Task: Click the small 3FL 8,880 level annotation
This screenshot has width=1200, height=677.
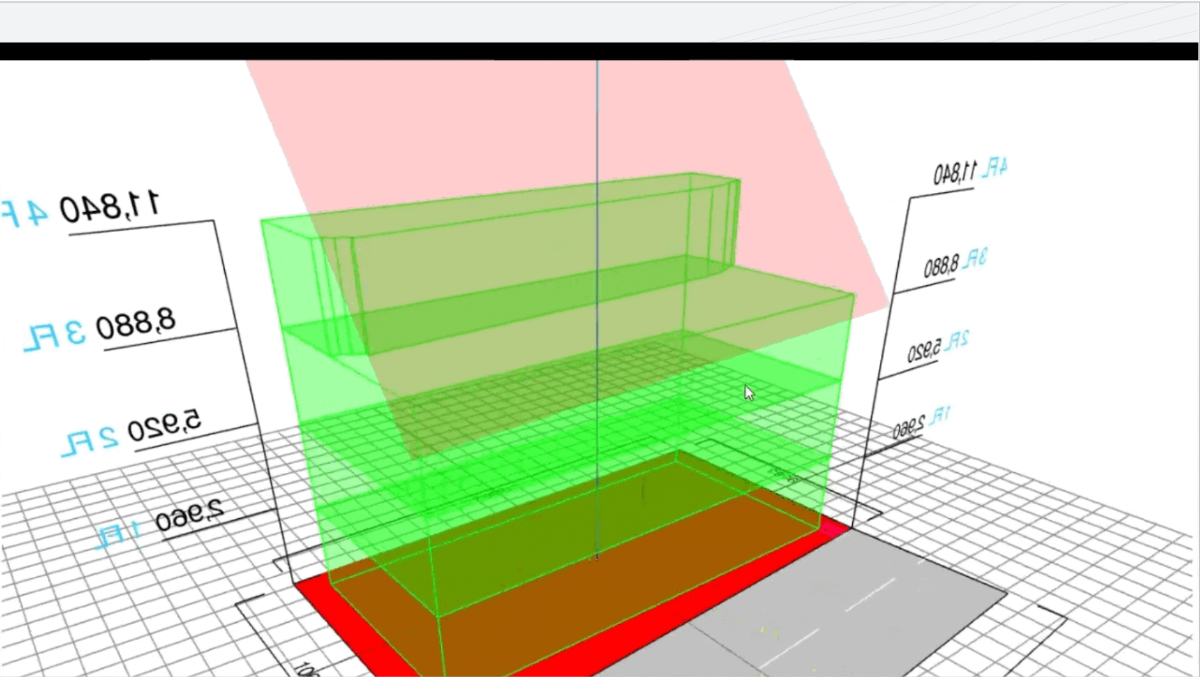Action: (955, 262)
